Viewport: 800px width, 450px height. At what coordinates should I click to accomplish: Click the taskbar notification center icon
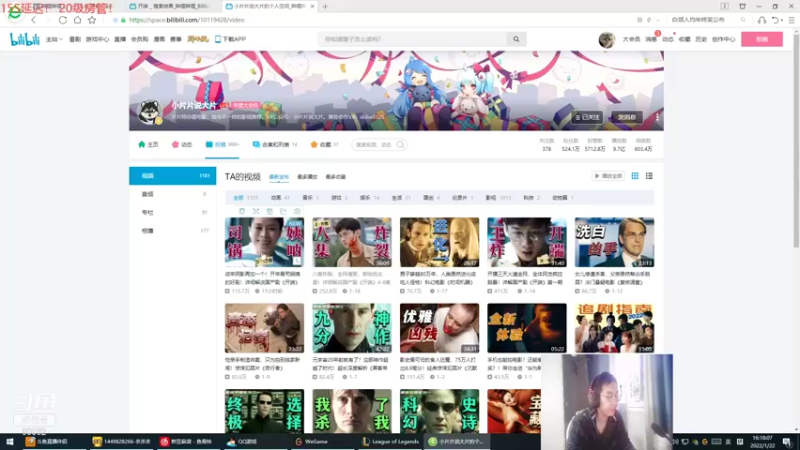click(x=787, y=442)
